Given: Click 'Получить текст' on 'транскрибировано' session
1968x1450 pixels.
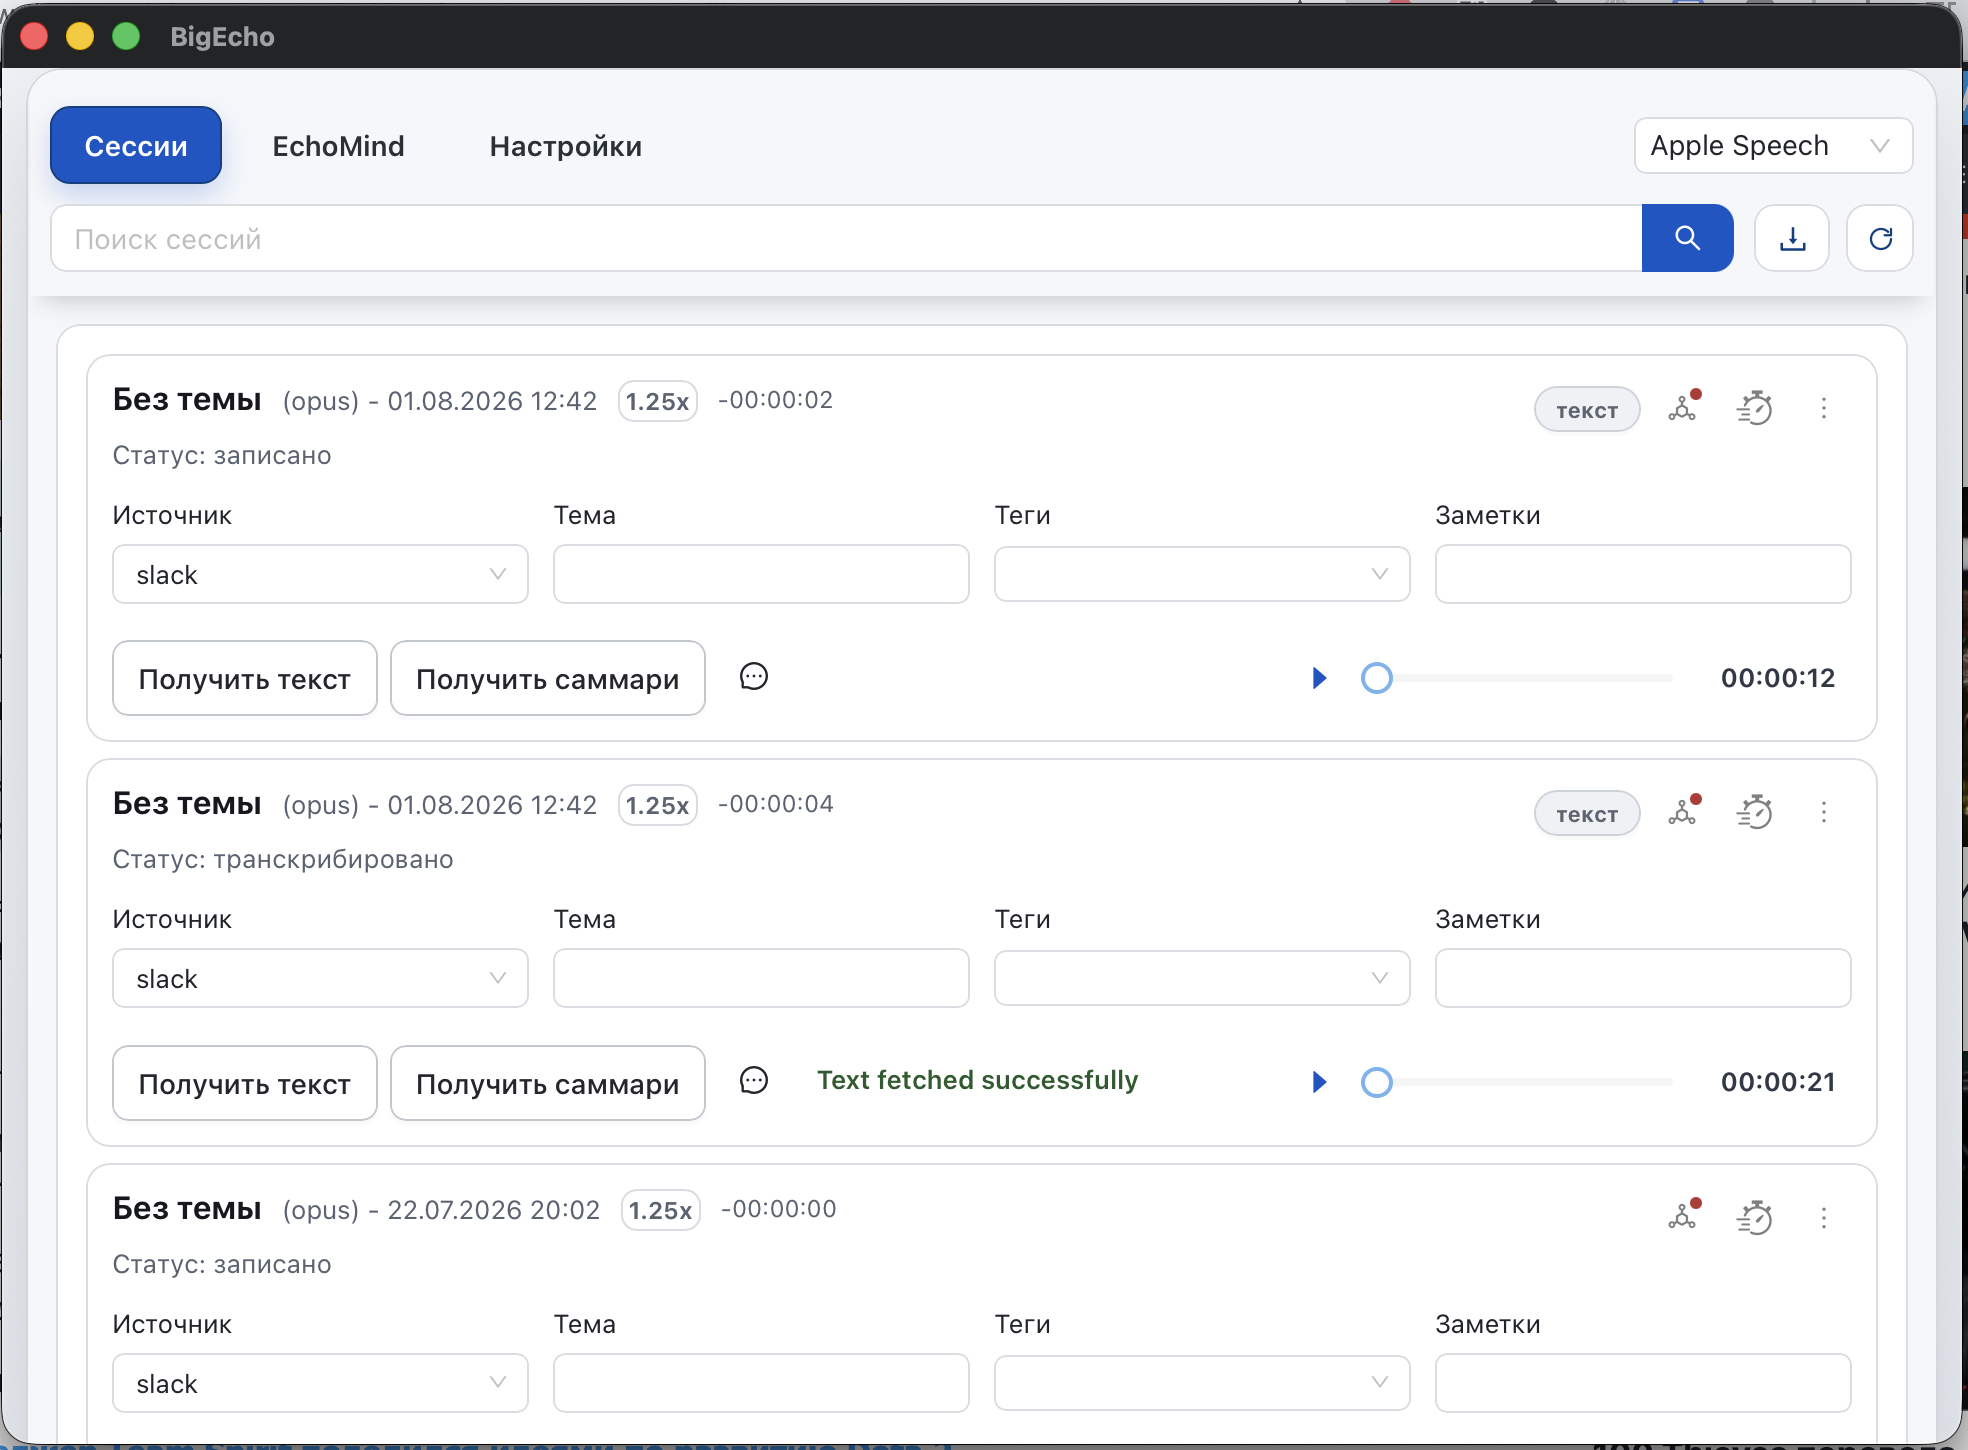Looking at the screenshot, I should 245,1083.
